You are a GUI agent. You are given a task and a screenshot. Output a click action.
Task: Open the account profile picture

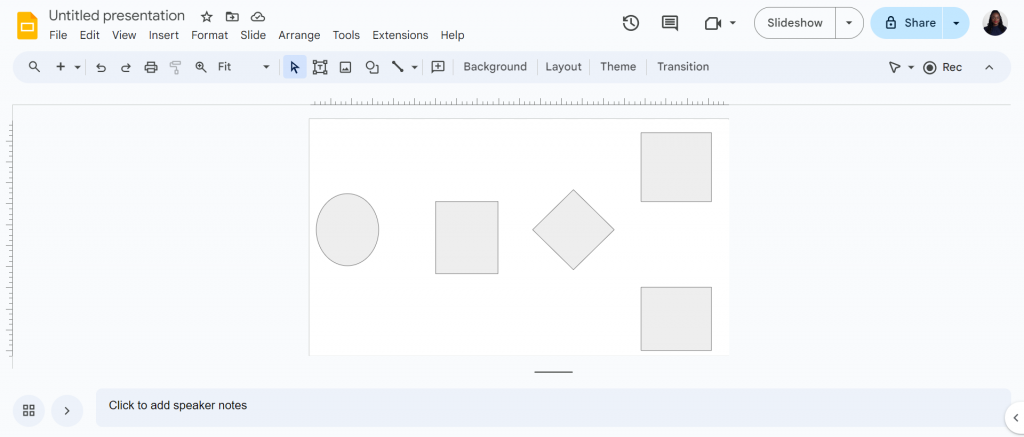[995, 23]
